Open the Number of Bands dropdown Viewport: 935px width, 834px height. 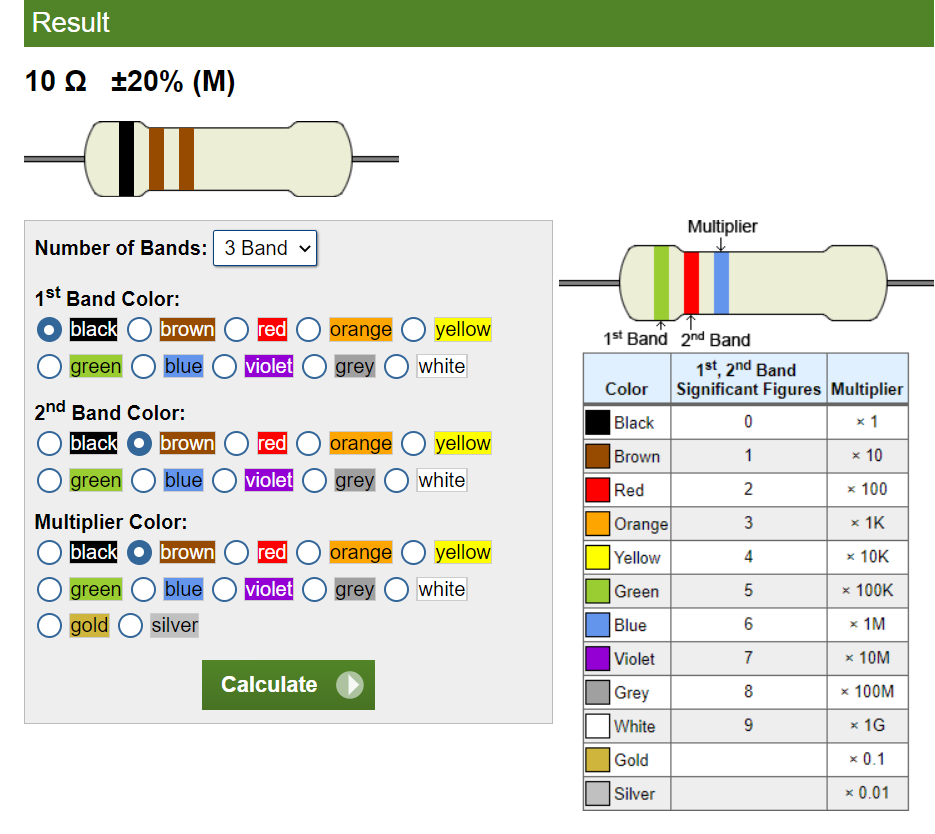[x=265, y=248]
